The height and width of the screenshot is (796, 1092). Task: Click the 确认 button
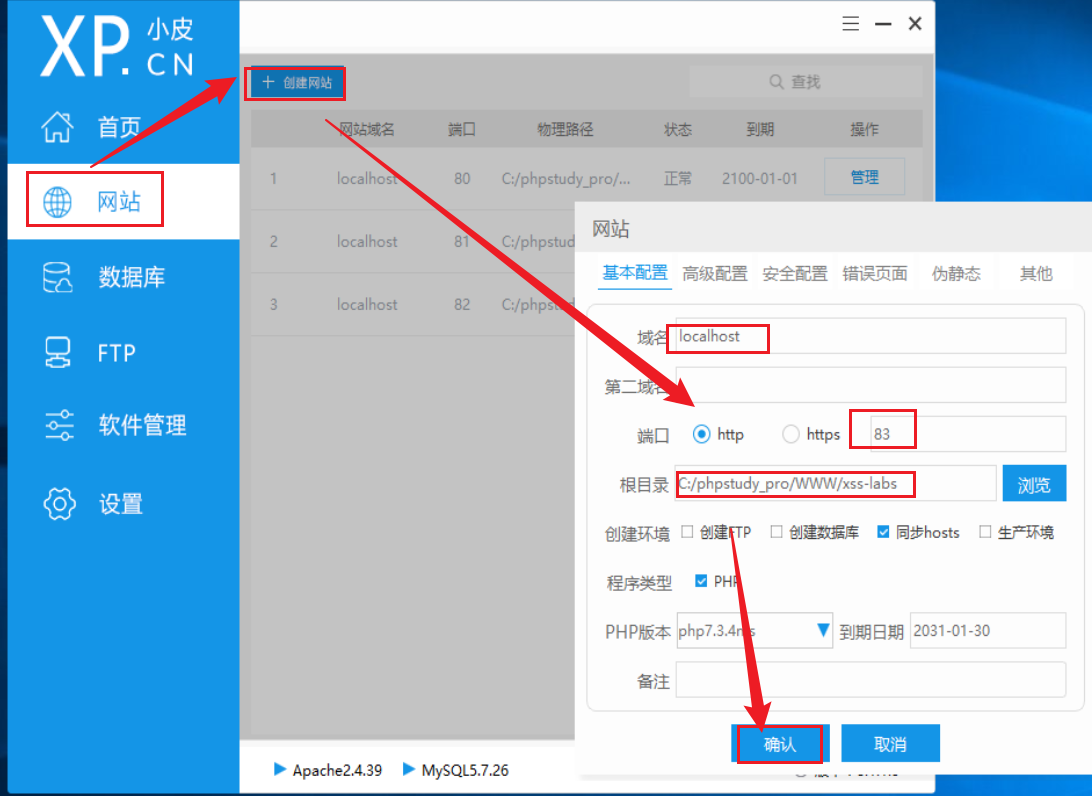[779, 744]
